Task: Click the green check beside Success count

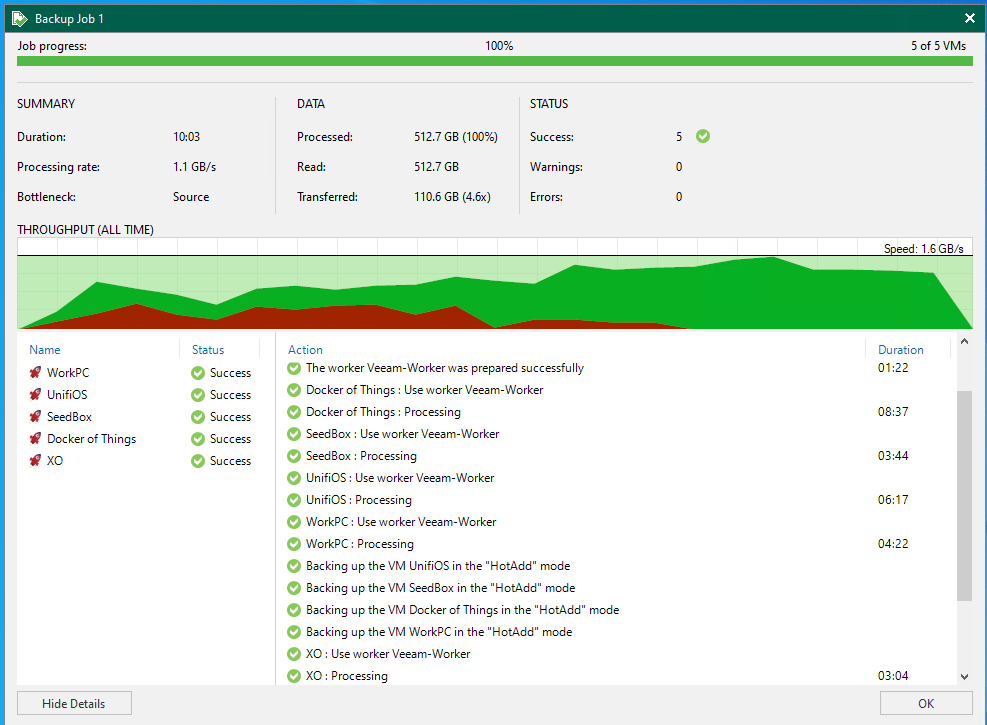Action: [703, 136]
